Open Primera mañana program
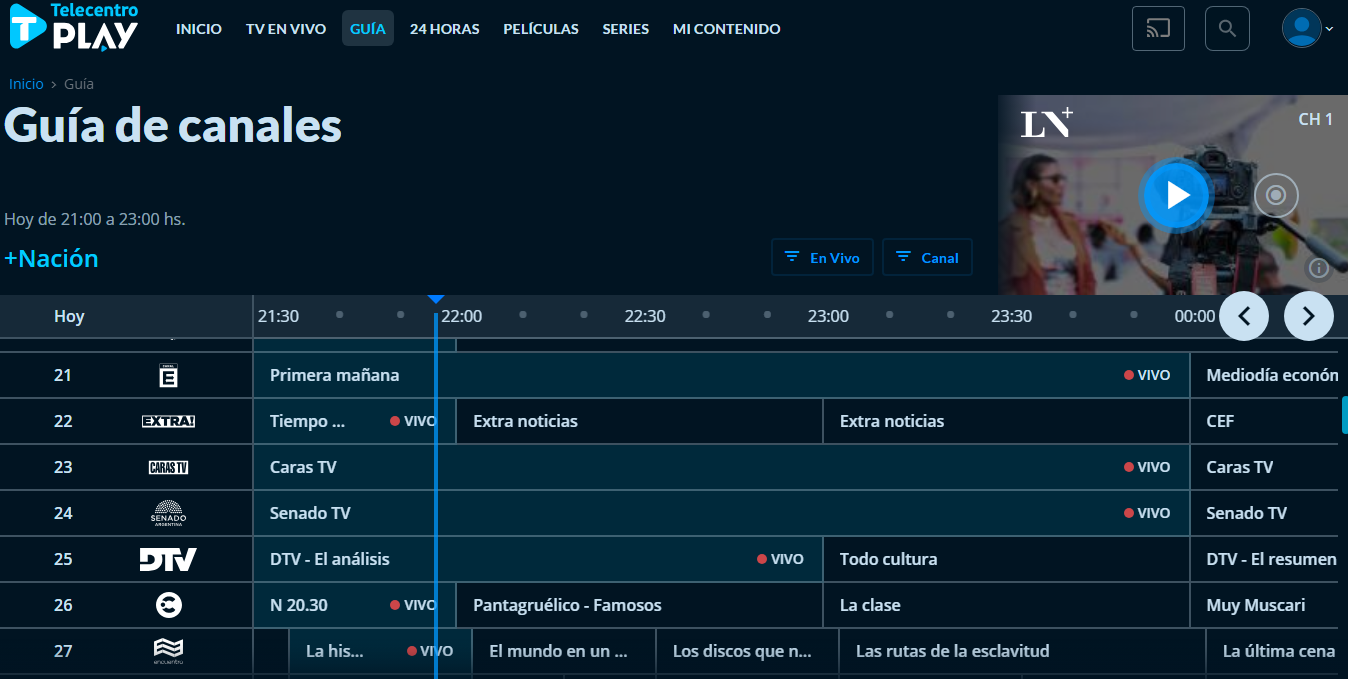Image resolution: width=1348 pixels, height=679 pixels. (x=721, y=376)
